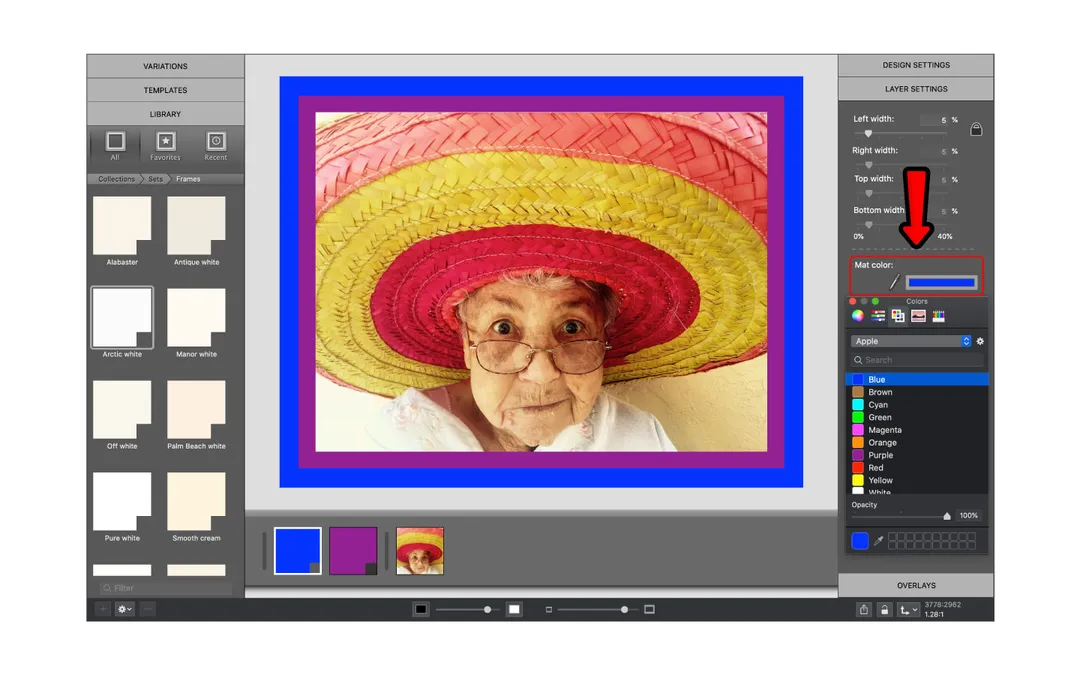Click the Left width percent field

pos(936,120)
